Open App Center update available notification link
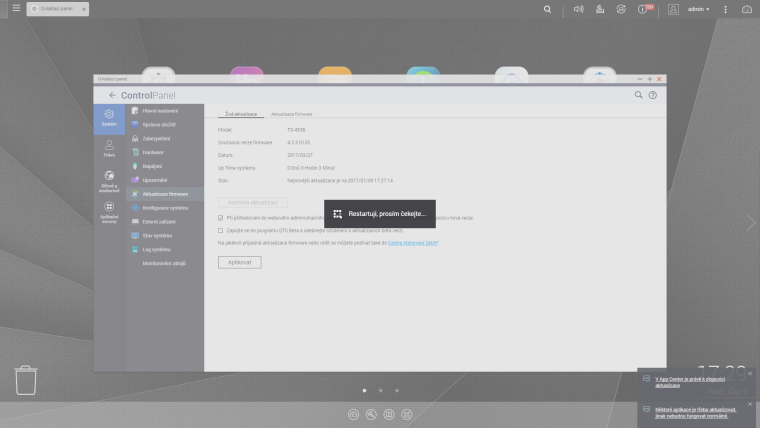The image size is (760, 428). pos(690,382)
